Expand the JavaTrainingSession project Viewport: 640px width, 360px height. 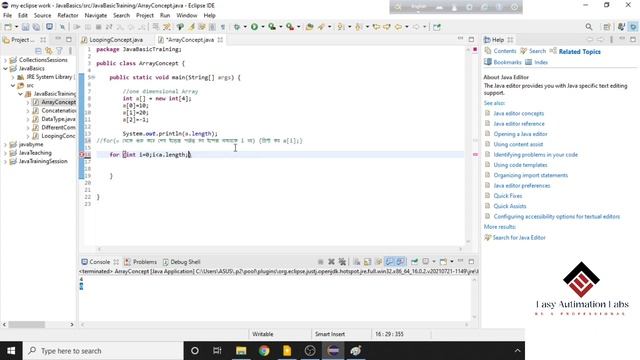[x=5, y=161]
